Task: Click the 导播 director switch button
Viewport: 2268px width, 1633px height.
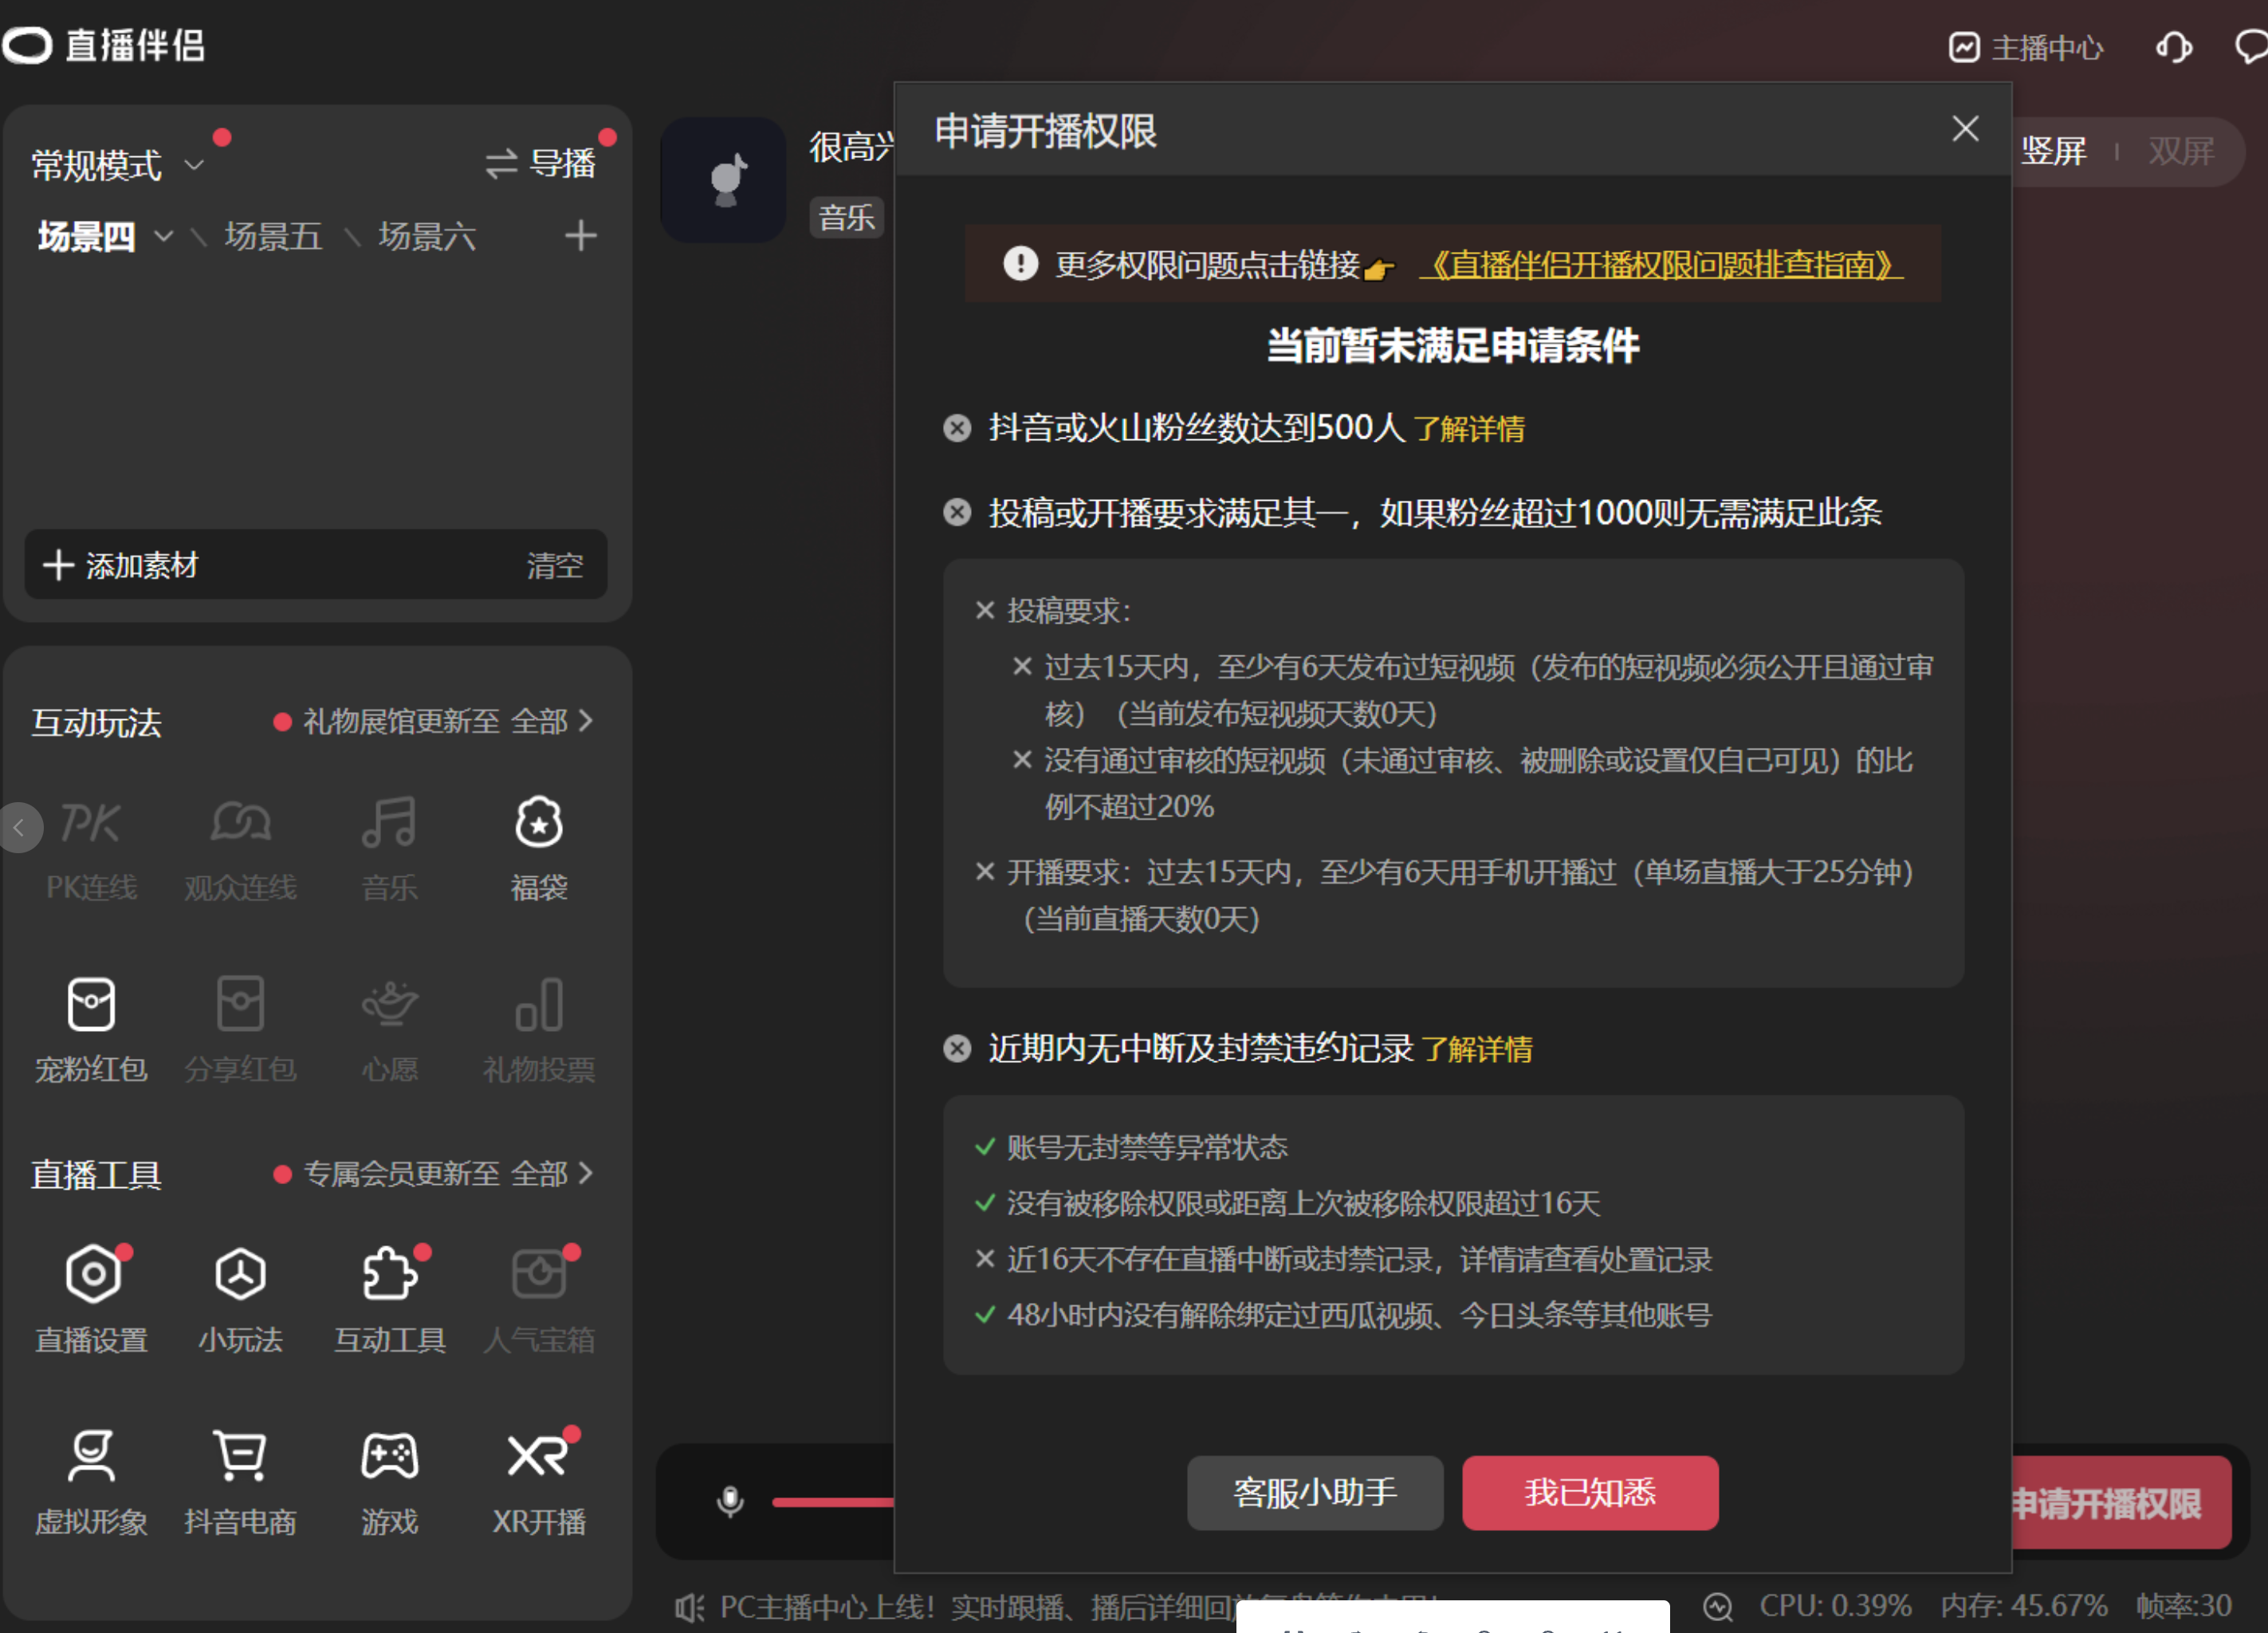Action: coord(541,163)
